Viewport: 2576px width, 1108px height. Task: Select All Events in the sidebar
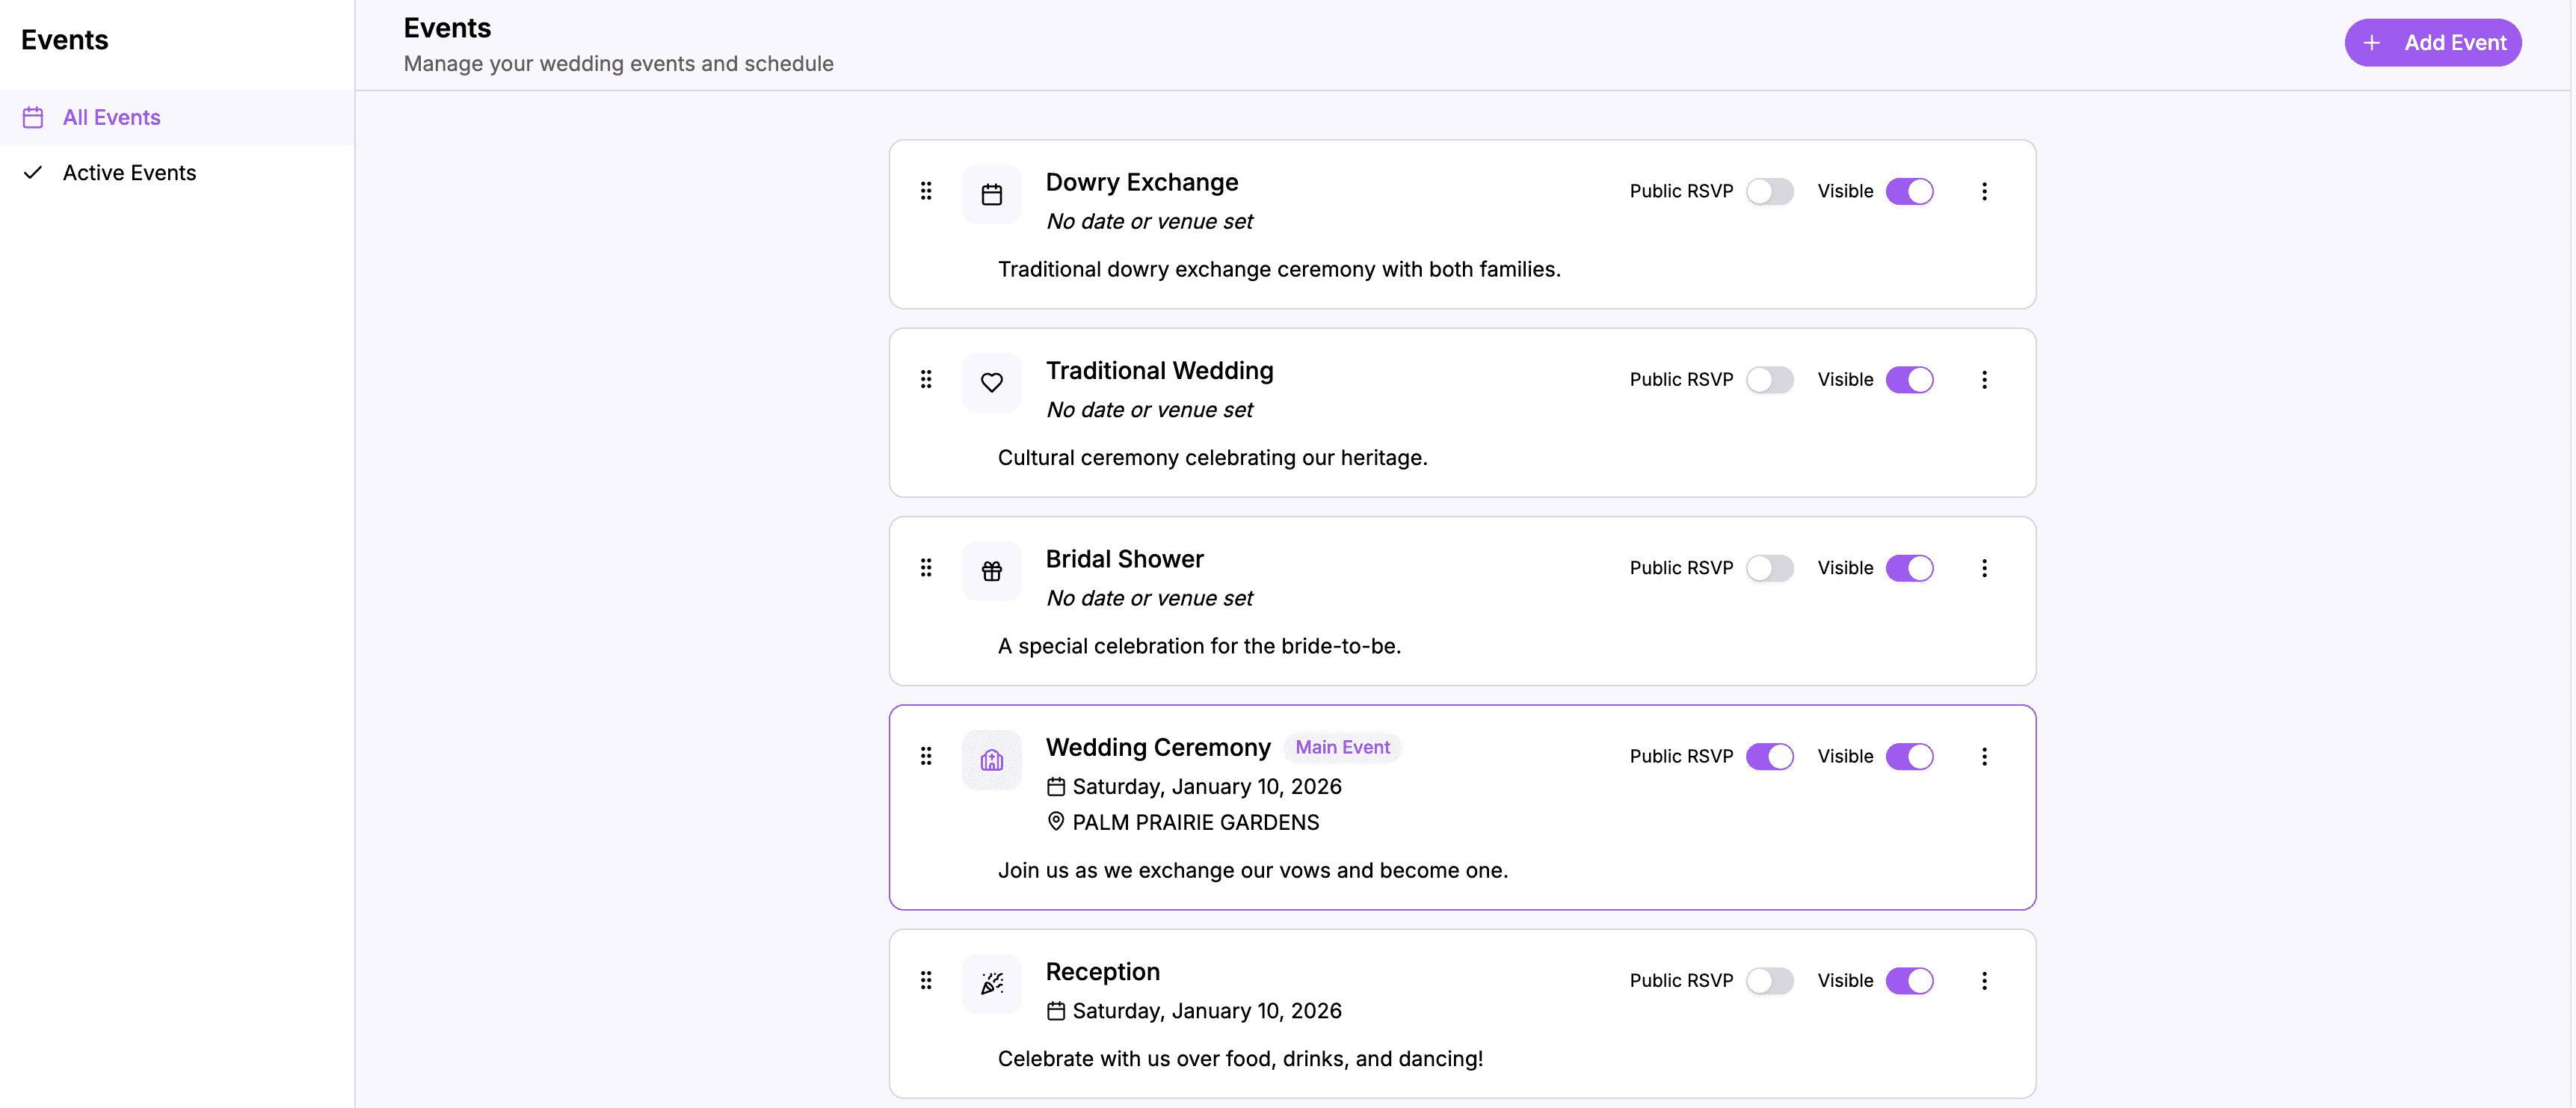111,117
